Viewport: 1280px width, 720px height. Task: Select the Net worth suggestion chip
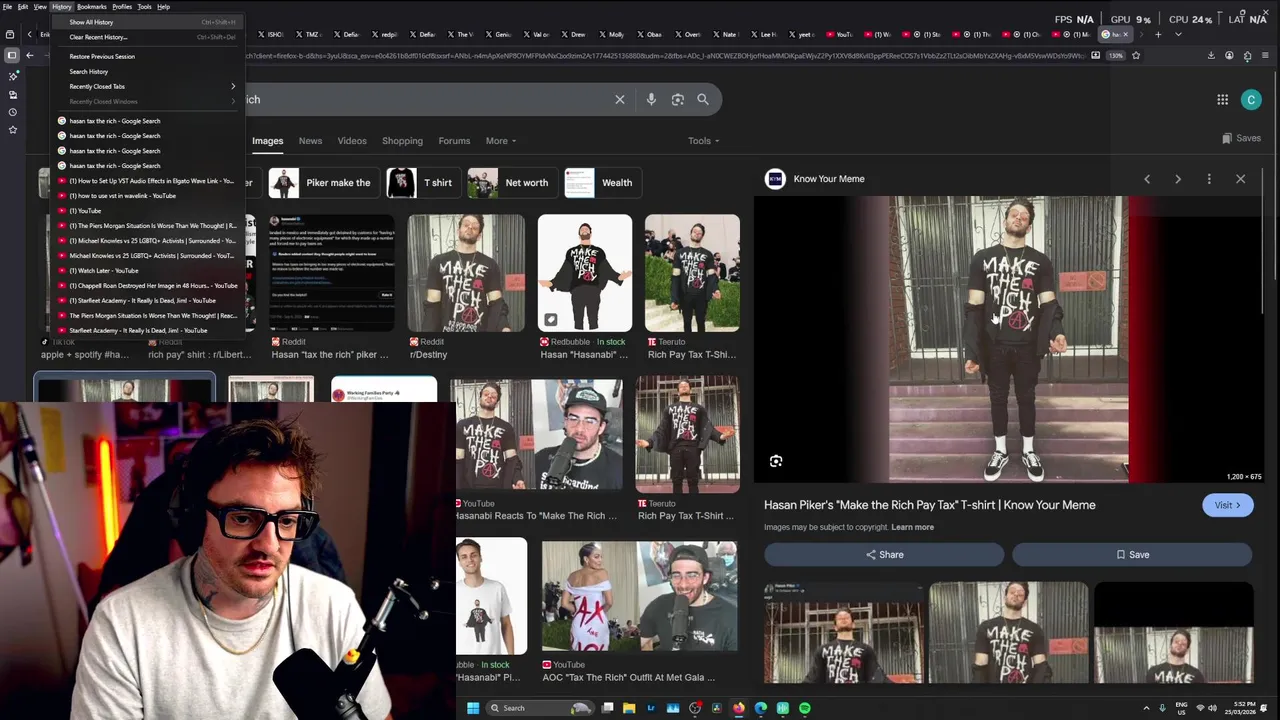tap(511, 183)
